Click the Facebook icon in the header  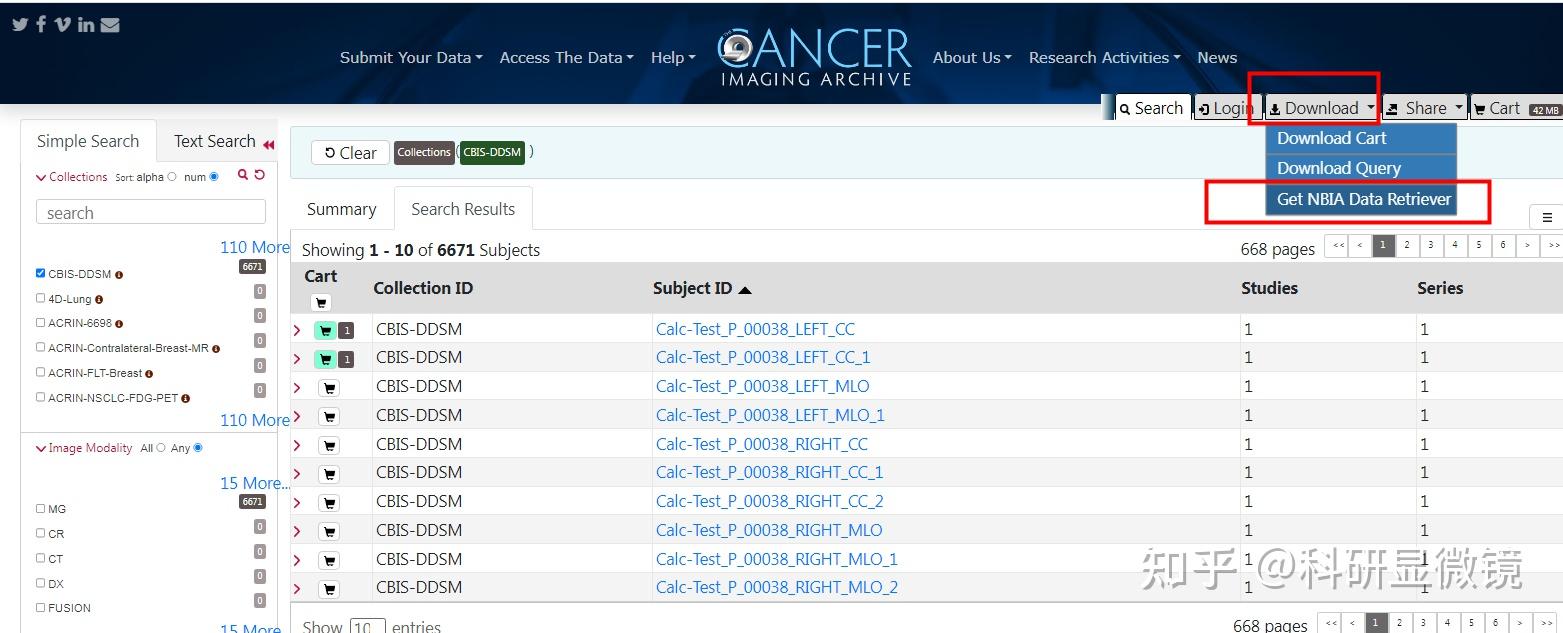(x=40, y=24)
